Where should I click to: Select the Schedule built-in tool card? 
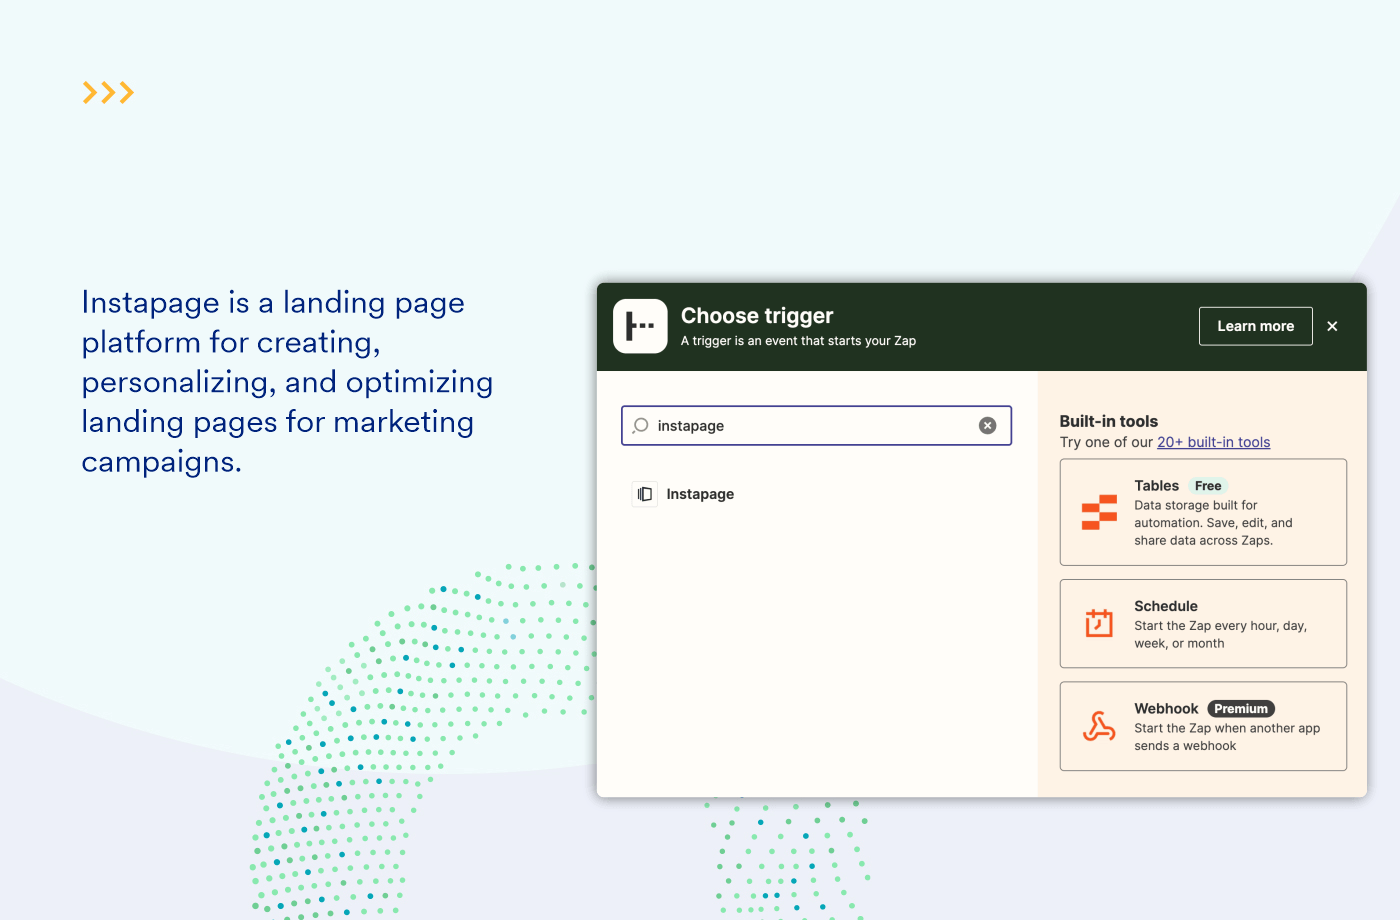click(x=1203, y=624)
